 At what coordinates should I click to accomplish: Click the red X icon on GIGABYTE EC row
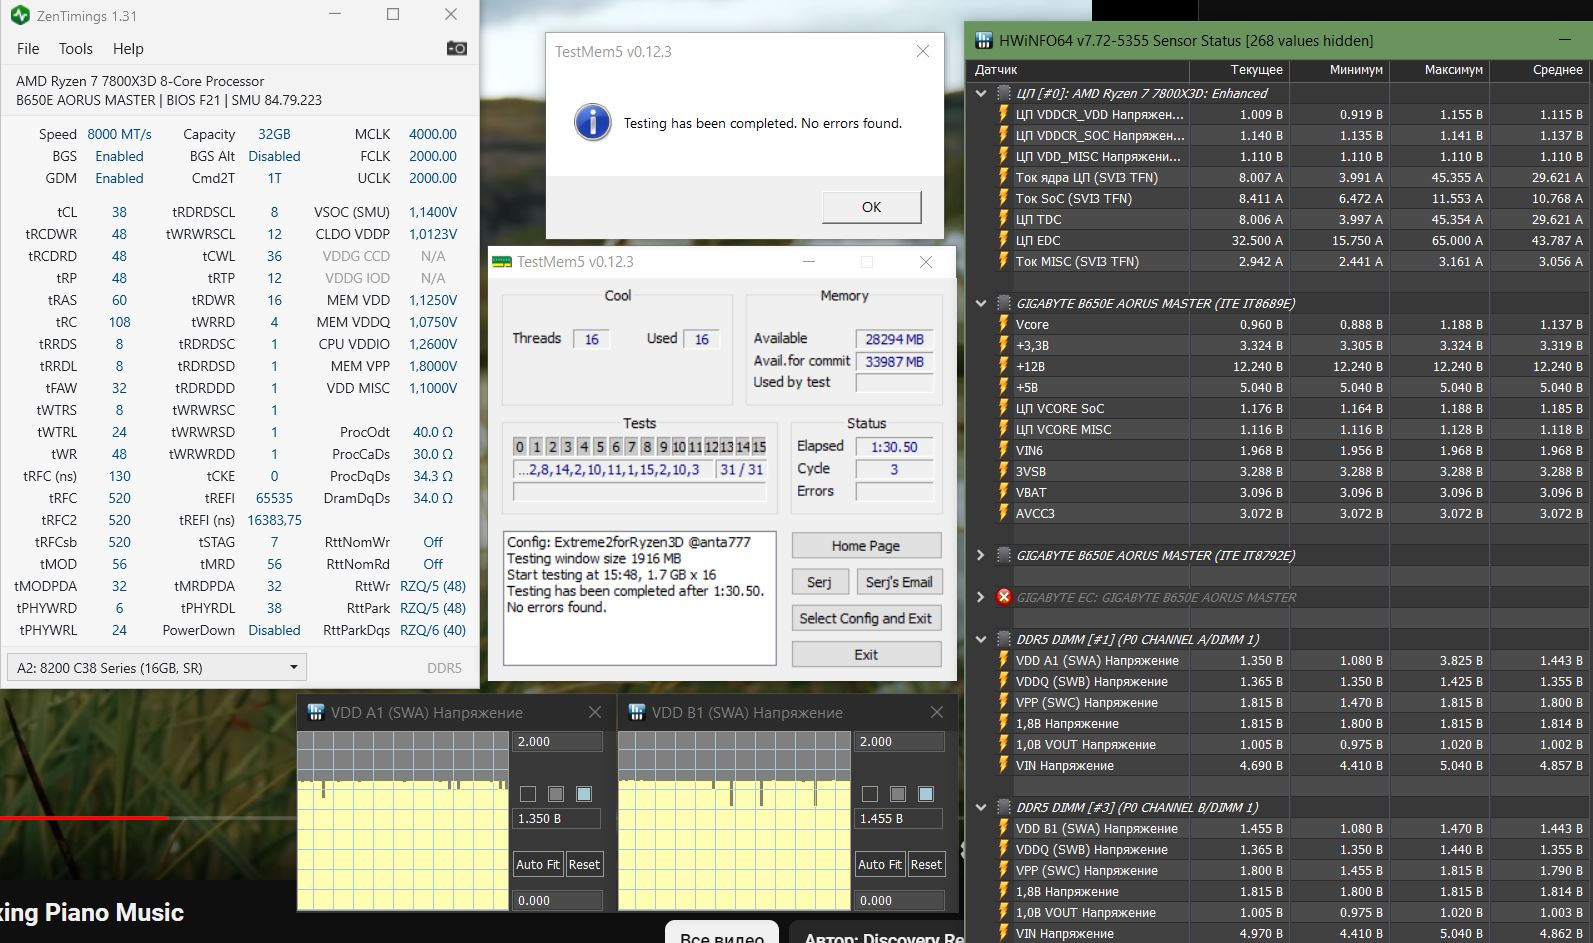tap(1004, 597)
